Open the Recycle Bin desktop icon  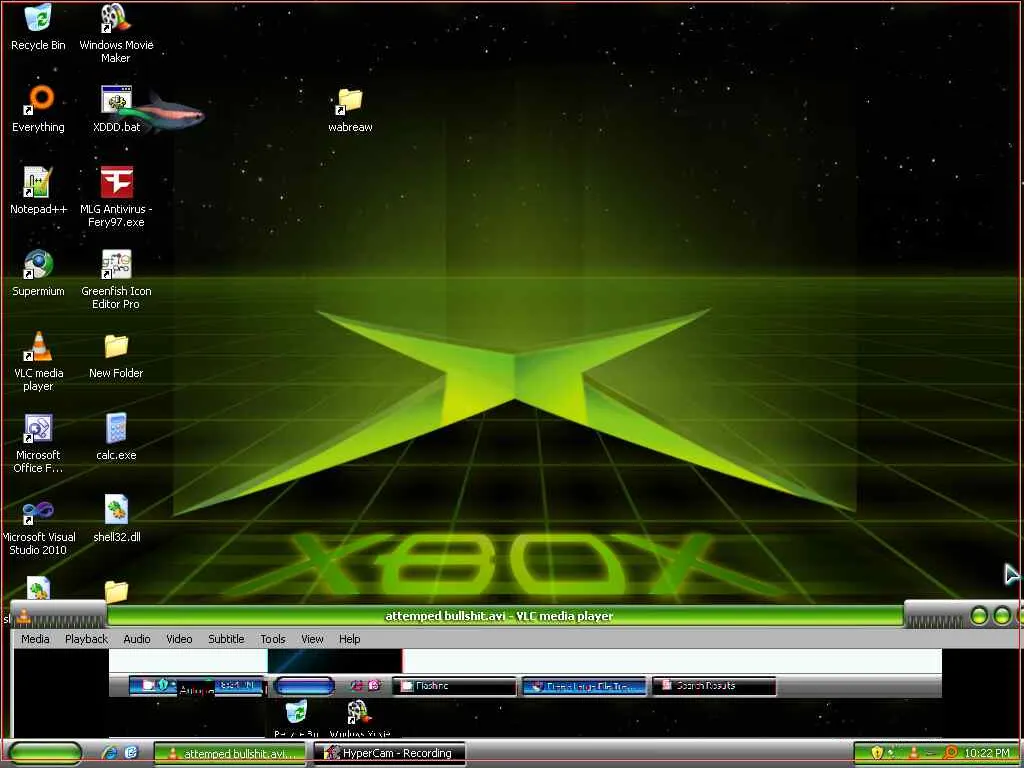point(38,27)
